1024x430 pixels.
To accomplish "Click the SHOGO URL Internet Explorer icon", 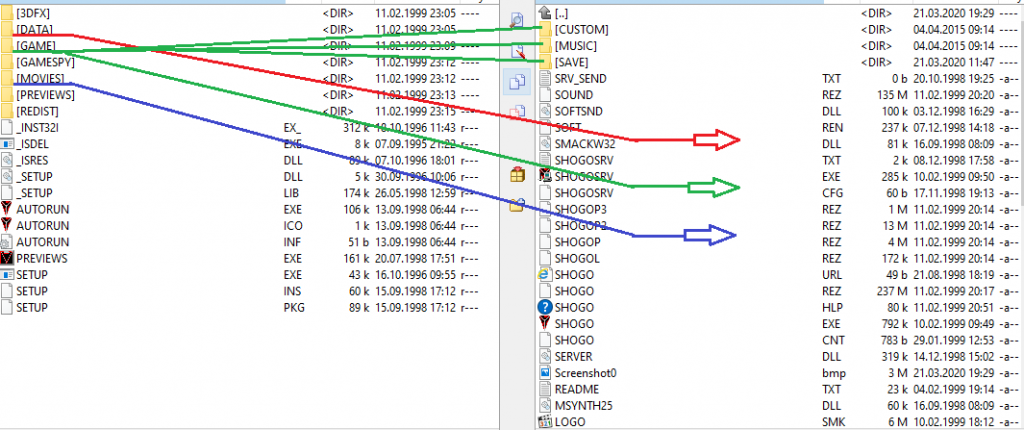I will [x=545, y=274].
